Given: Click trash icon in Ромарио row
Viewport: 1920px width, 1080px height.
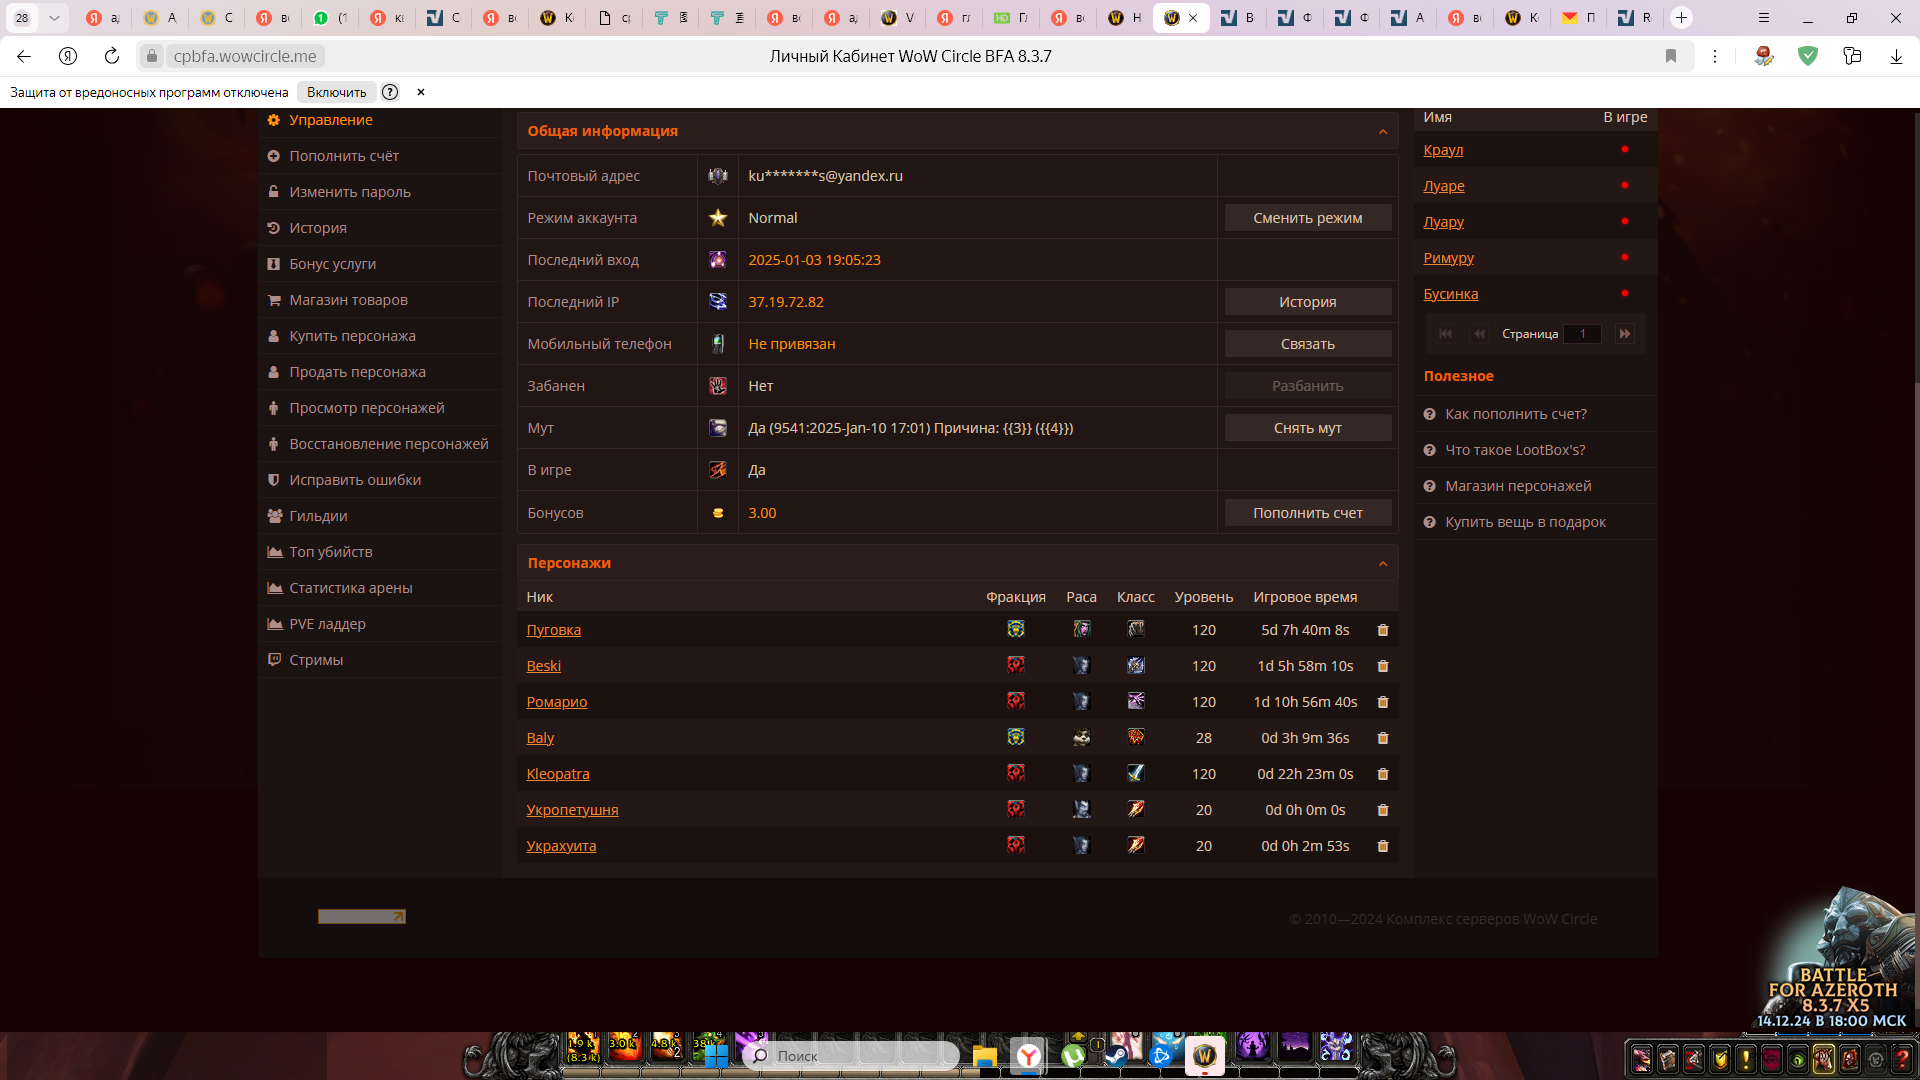Looking at the screenshot, I should (1383, 702).
